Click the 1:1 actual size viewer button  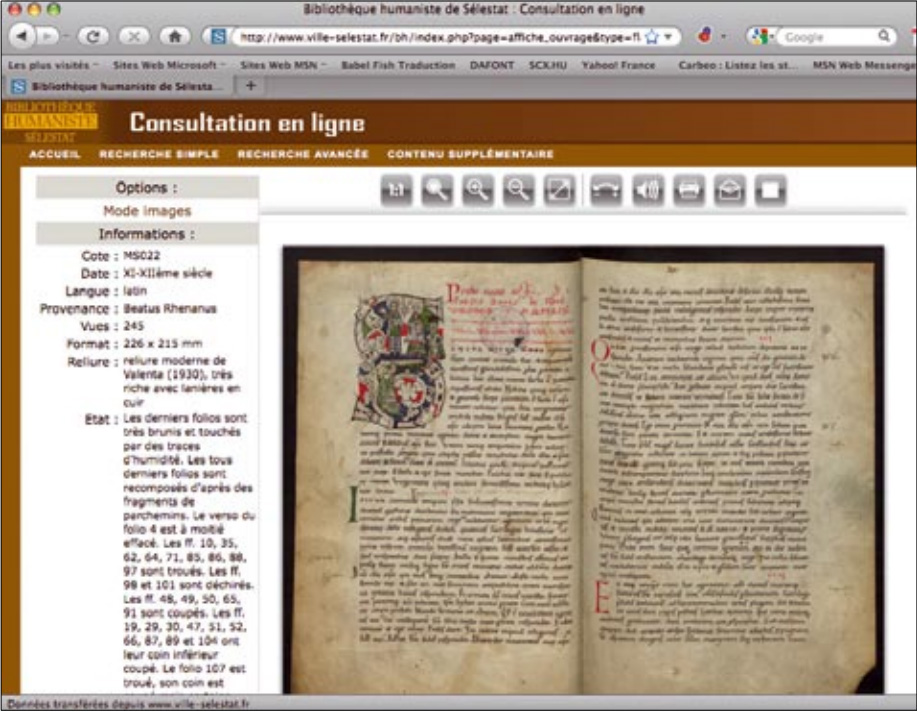point(396,190)
